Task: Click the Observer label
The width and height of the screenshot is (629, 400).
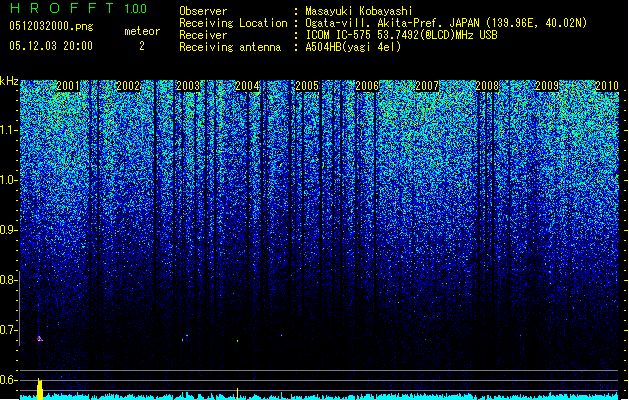Action: click(x=203, y=11)
